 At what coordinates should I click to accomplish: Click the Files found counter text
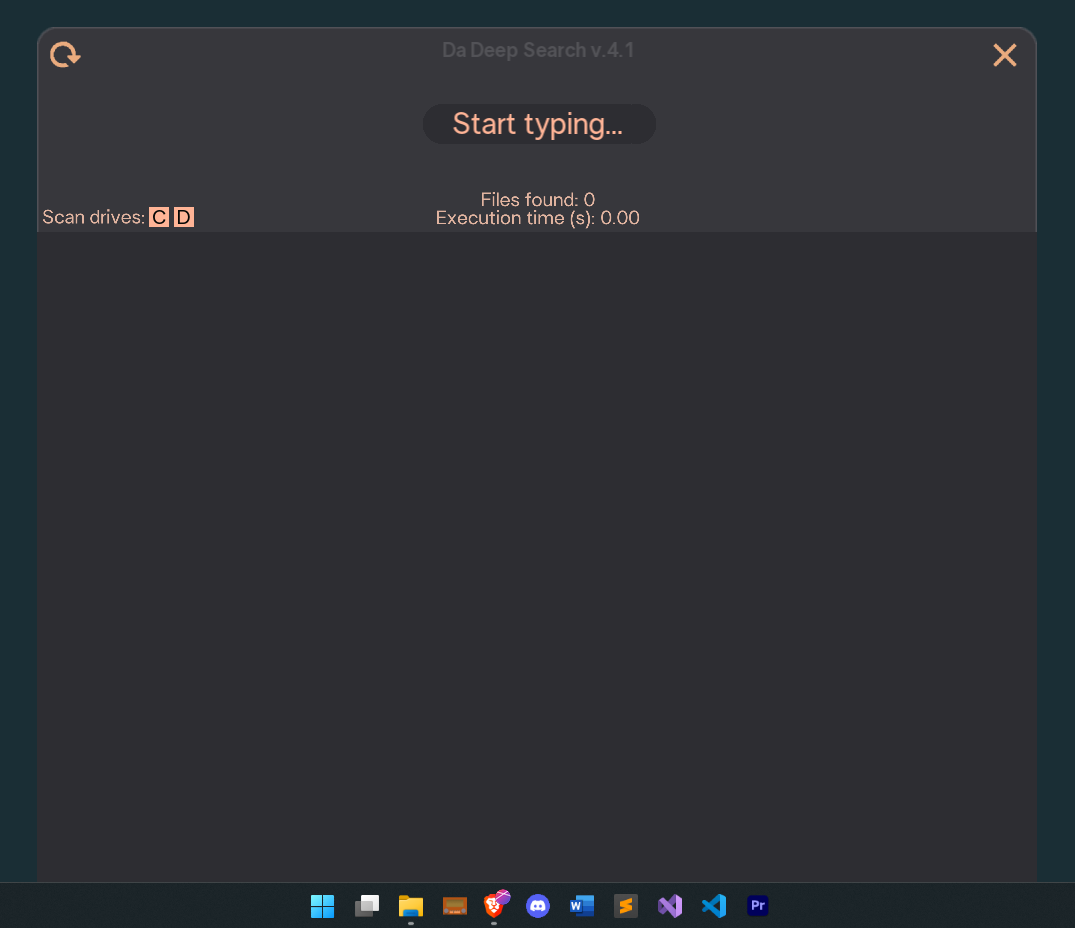coord(537,200)
